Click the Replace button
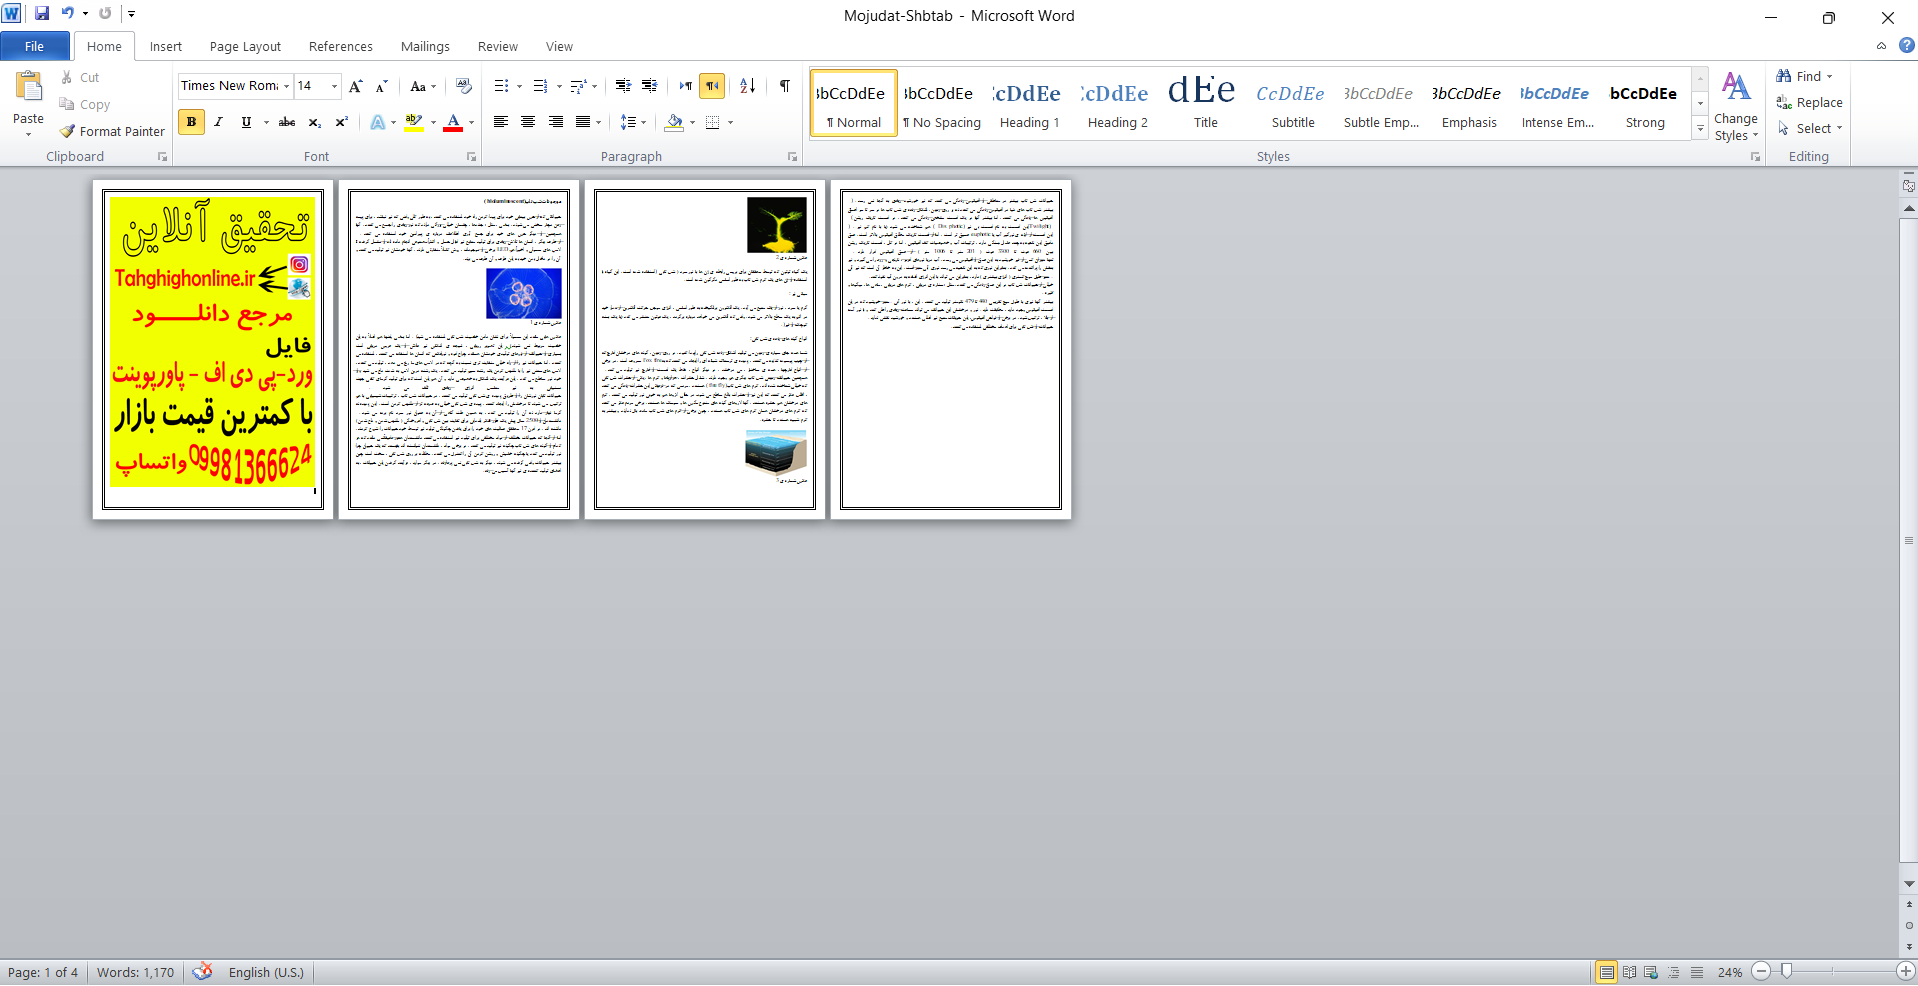Viewport: 1918px width, 986px height. point(1810,102)
